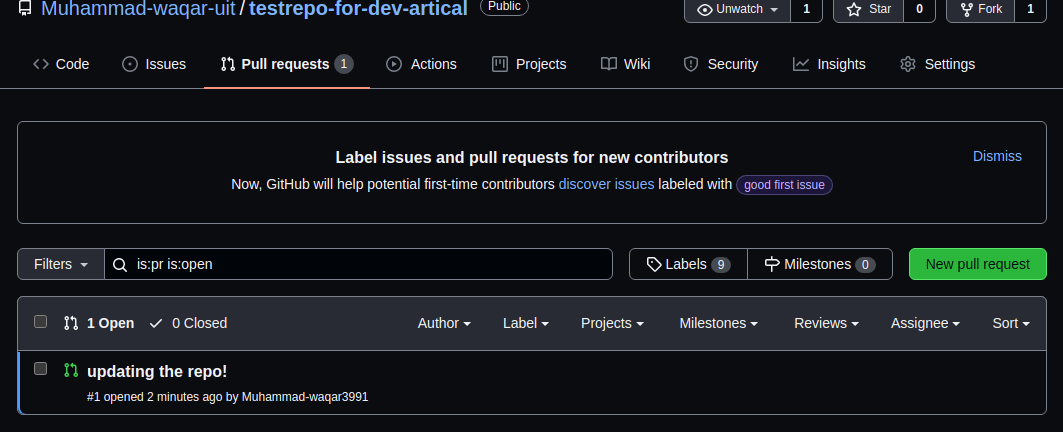Open the Sort dropdown menu
The width and height of the screenshot is (1063, 432).
pos(1011,323)
